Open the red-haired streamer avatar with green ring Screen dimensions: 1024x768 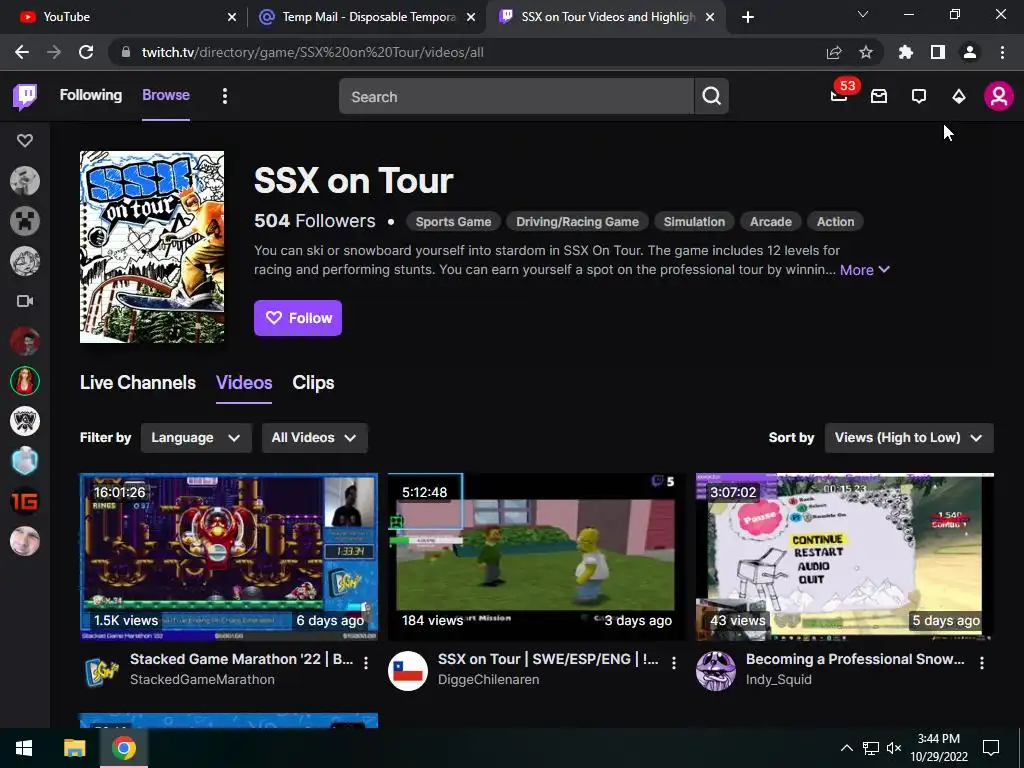pos(25,381)
